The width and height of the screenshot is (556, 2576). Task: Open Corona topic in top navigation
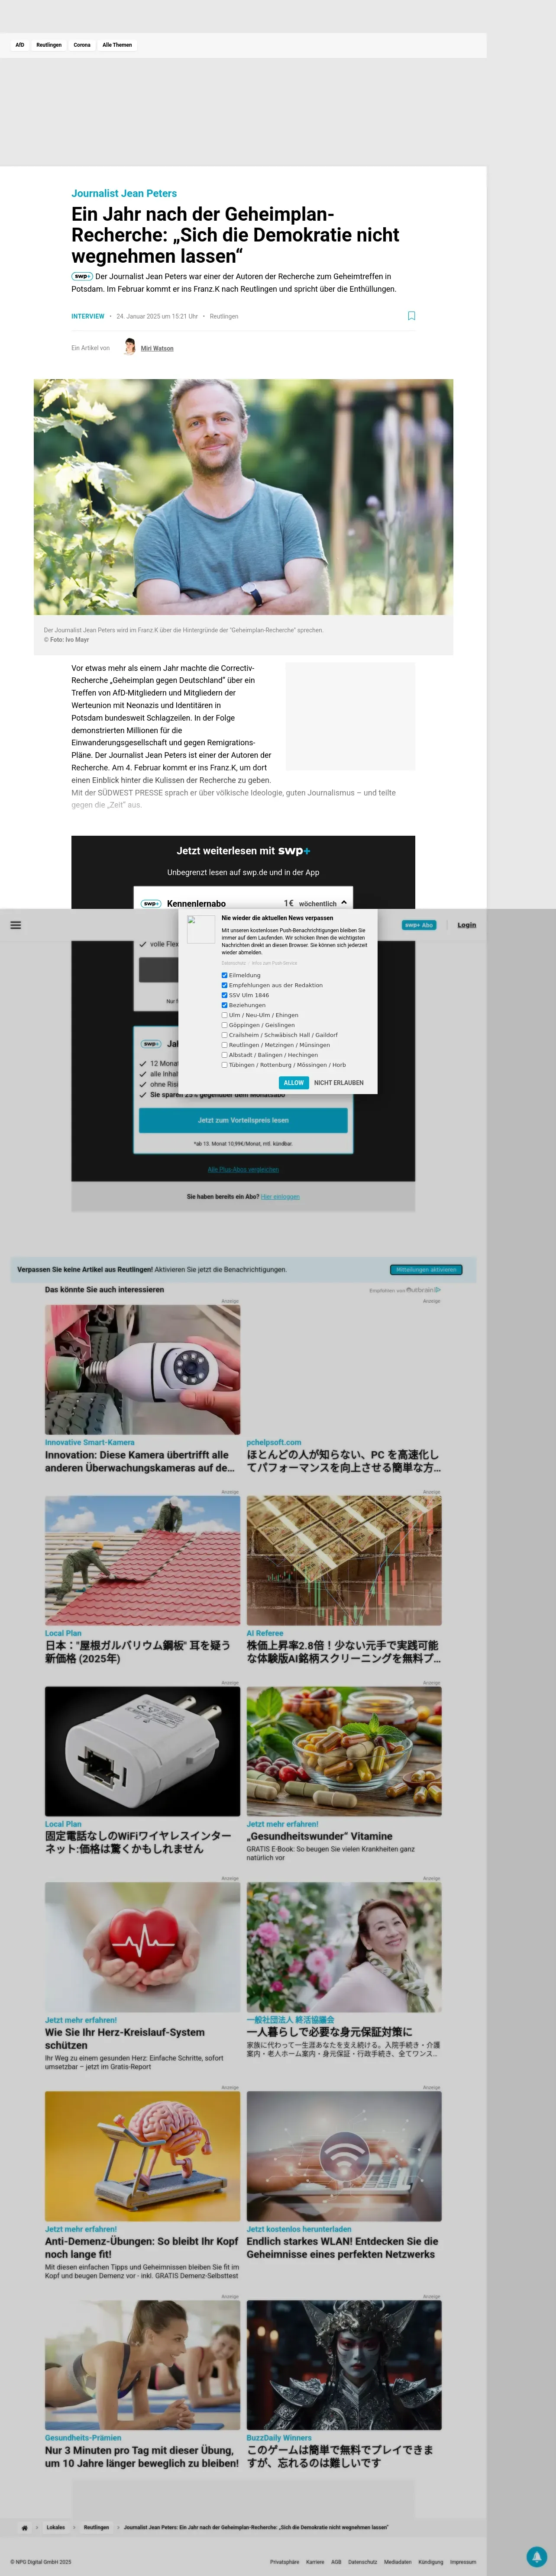click(82, 45)
